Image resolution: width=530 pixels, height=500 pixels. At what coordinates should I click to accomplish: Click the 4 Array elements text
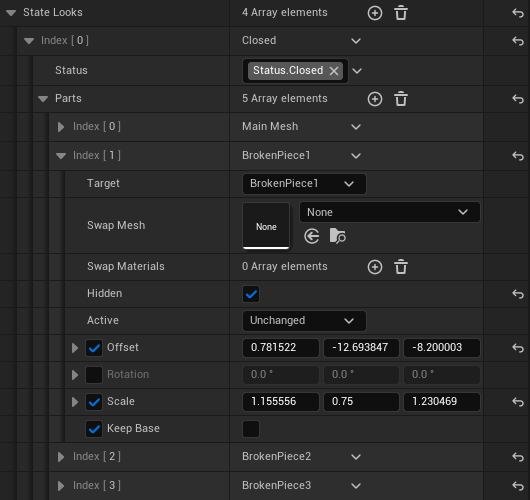285,13
